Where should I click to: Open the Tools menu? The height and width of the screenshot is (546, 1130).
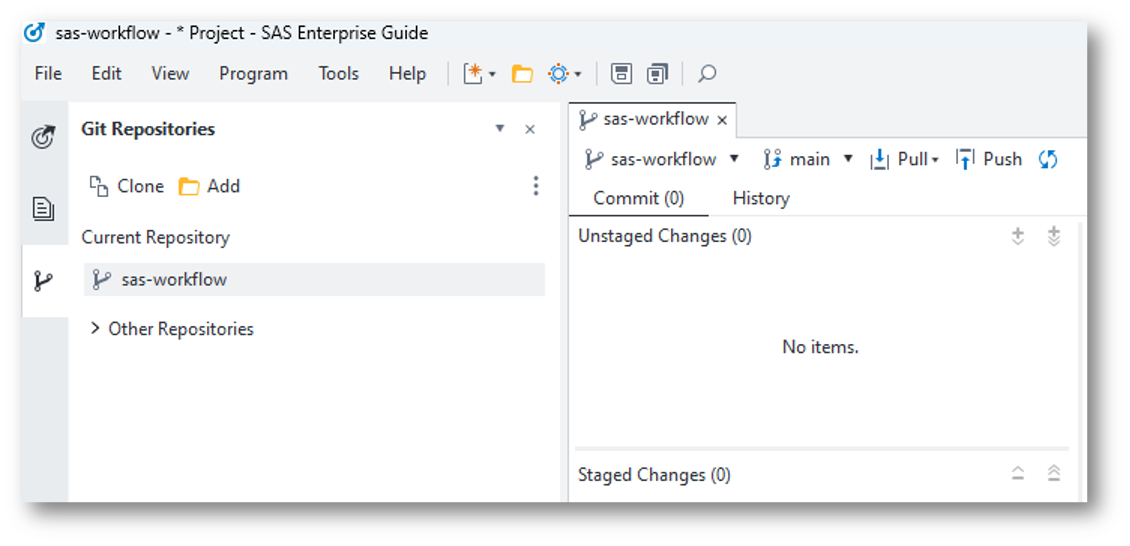tap(338, 74)
